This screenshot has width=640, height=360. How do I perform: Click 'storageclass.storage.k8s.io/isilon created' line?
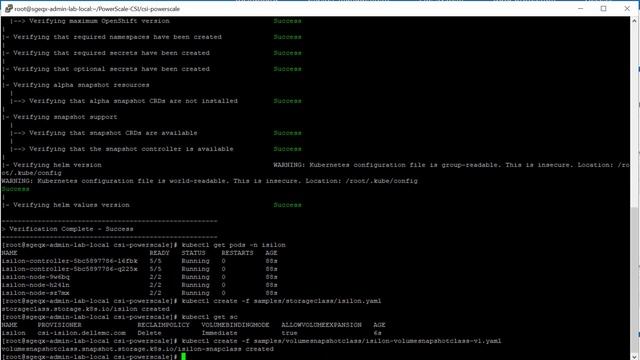point(85,309)
